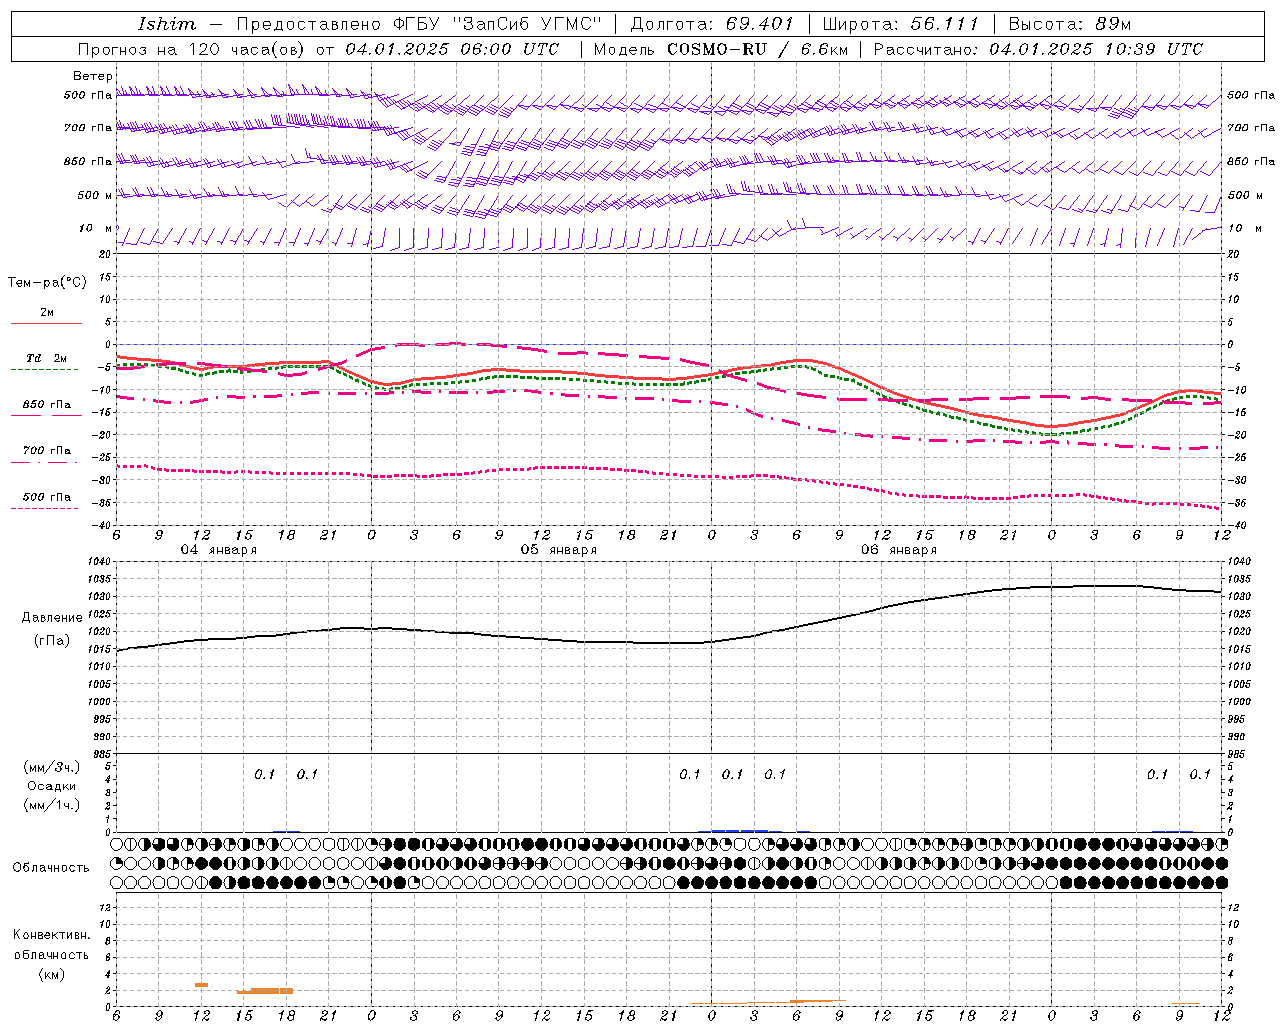Click the "Долгота: 69.401" header field

click(711, 24)
